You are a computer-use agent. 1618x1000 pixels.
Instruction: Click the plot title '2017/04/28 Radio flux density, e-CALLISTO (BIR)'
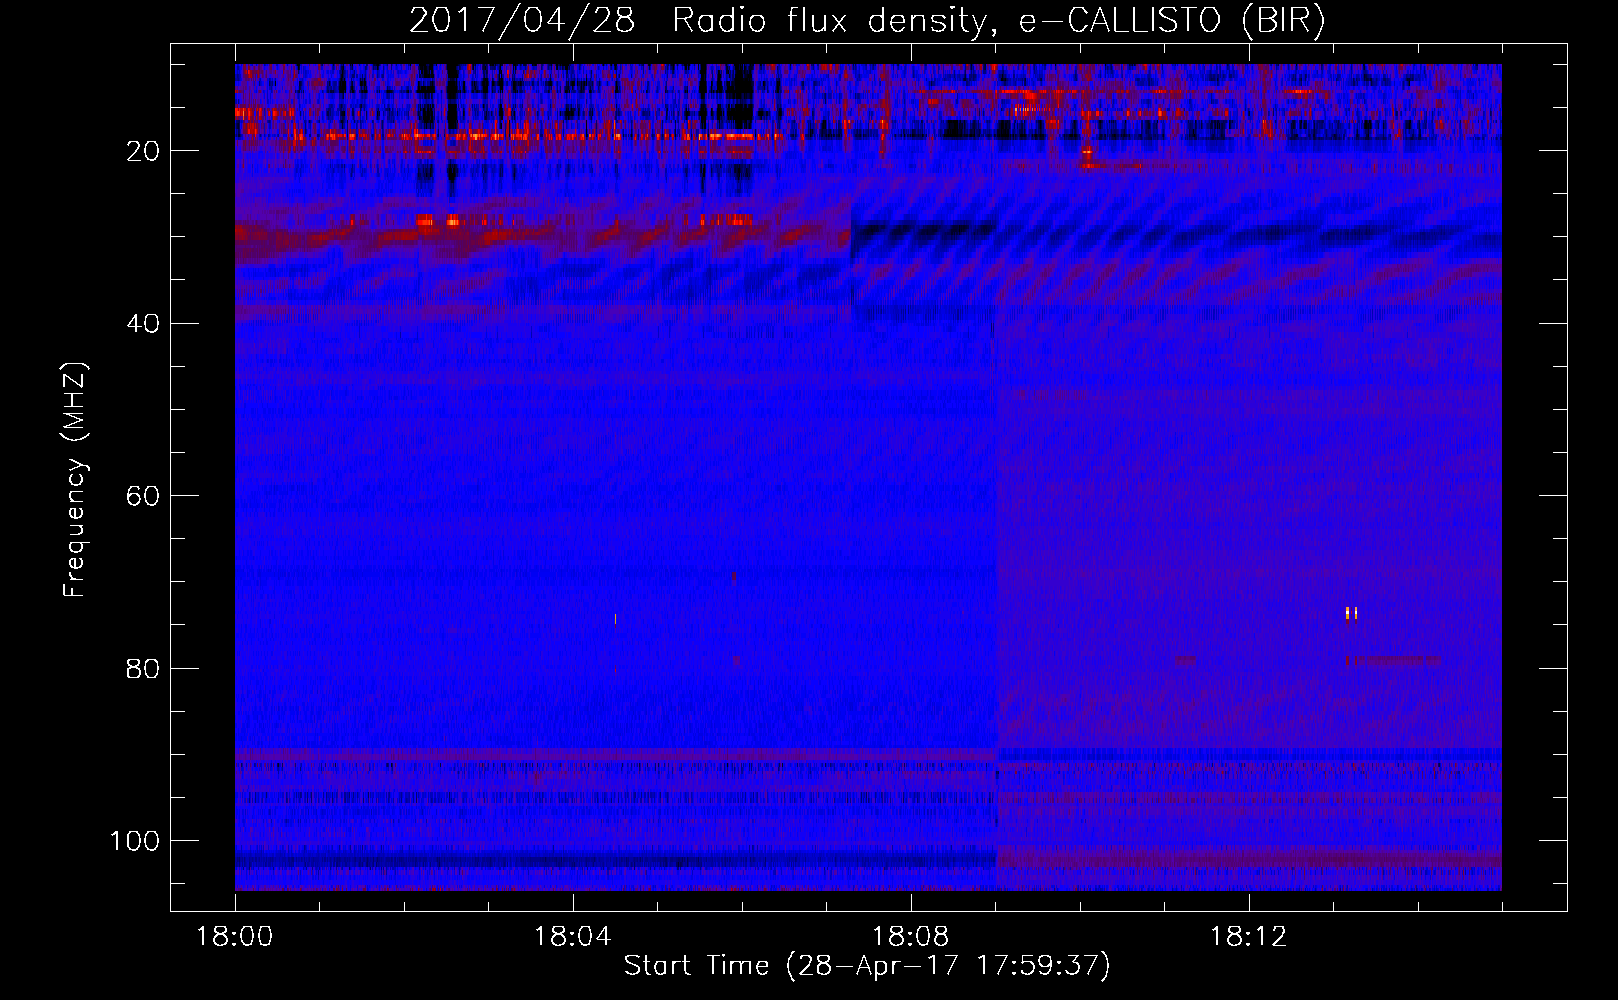(867, 21)
